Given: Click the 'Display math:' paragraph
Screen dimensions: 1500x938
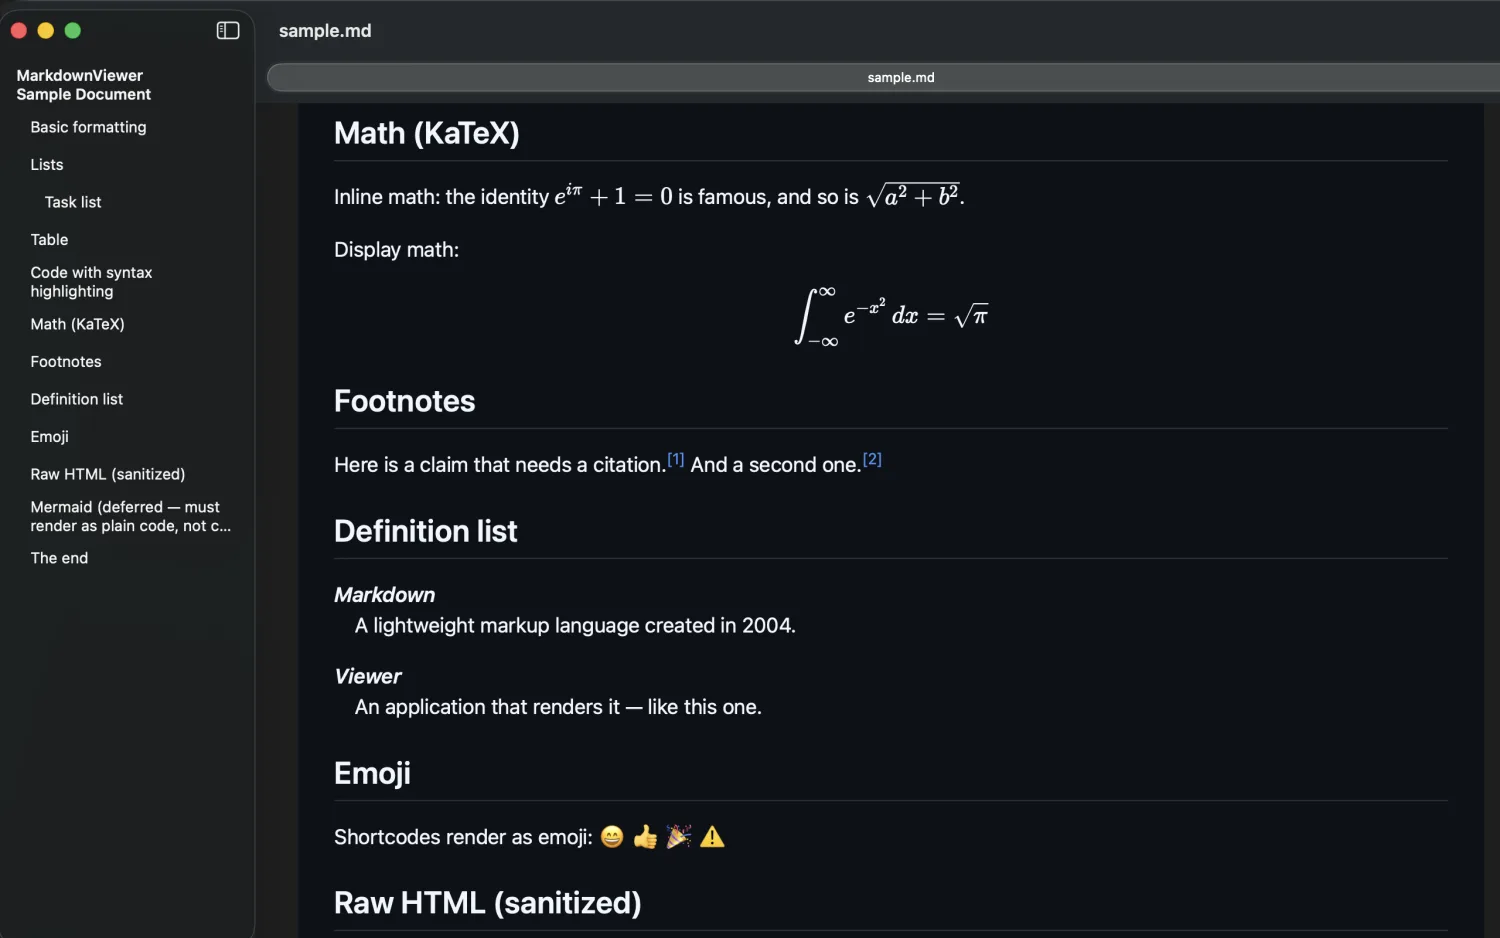Looking at the screenshot, I should (396, 250).
